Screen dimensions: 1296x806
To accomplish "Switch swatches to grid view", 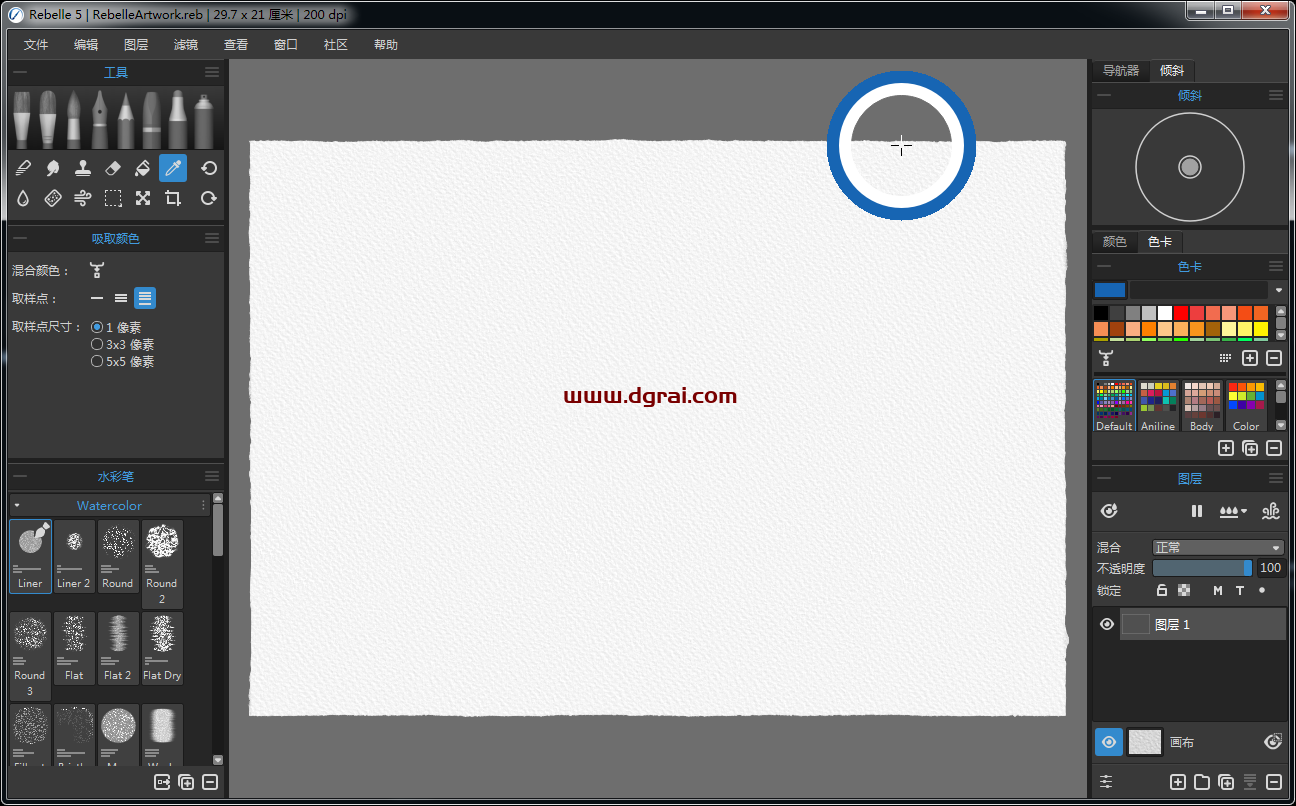I will 1225,358.
